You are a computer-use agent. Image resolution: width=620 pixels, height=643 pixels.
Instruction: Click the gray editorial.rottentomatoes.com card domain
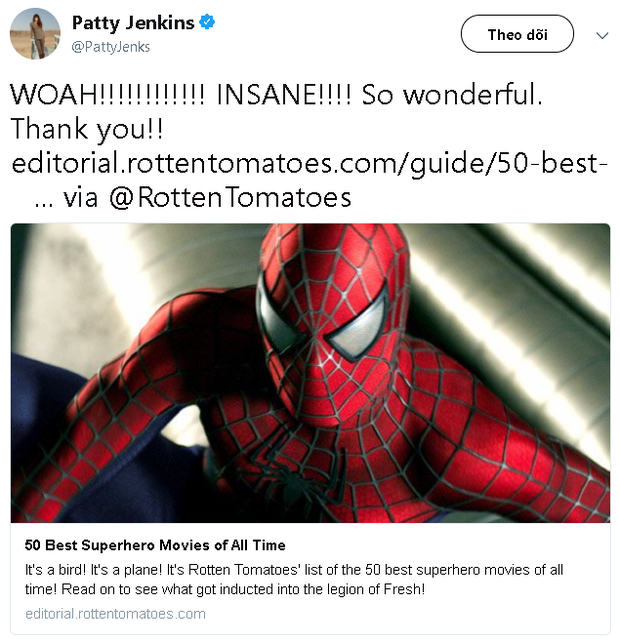(x=115, y=614)
